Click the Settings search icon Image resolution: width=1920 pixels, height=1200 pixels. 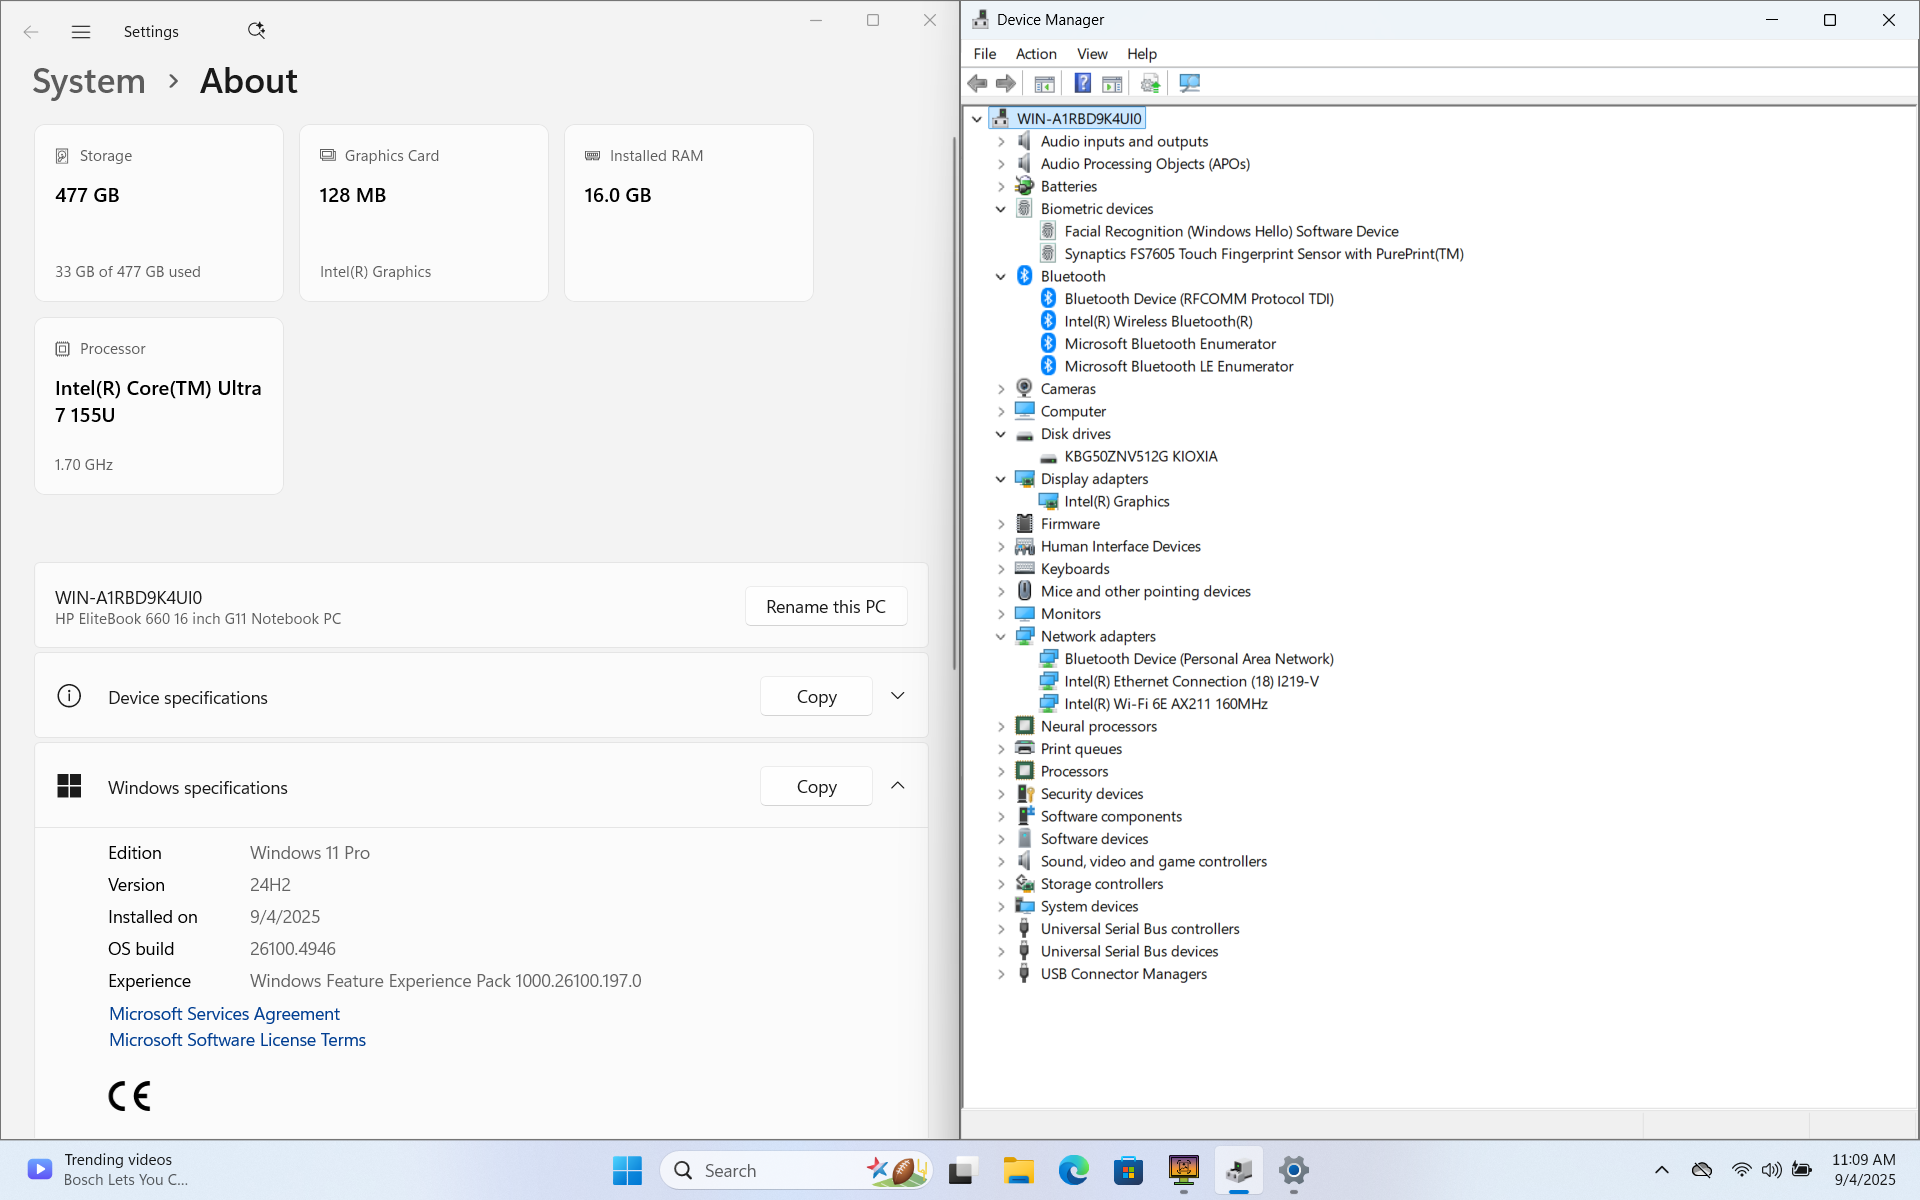[x=256, y=31]
